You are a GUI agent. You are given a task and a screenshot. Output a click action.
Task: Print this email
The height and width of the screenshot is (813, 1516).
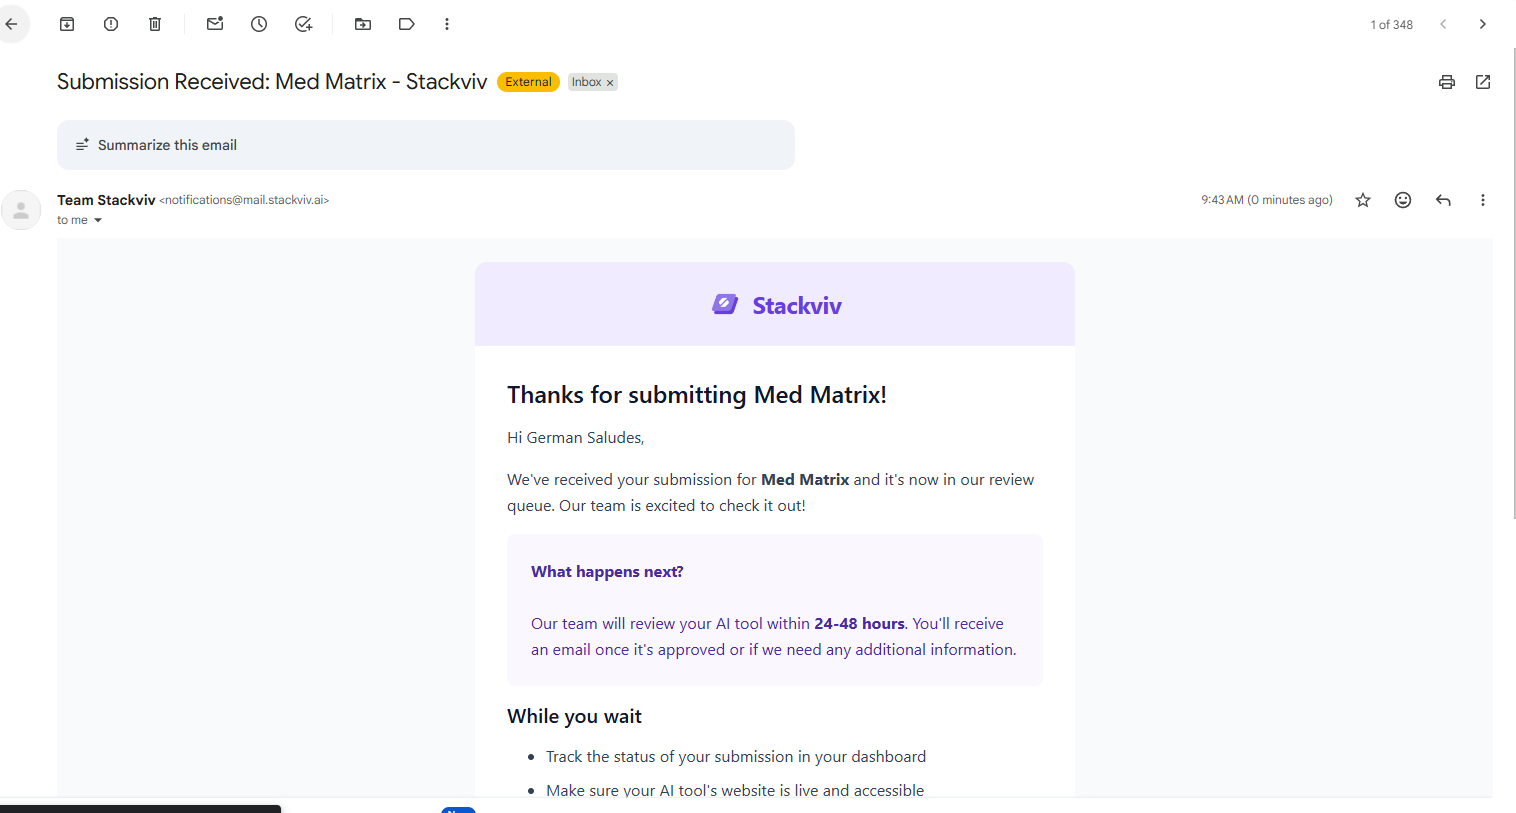coord(1446,82)
